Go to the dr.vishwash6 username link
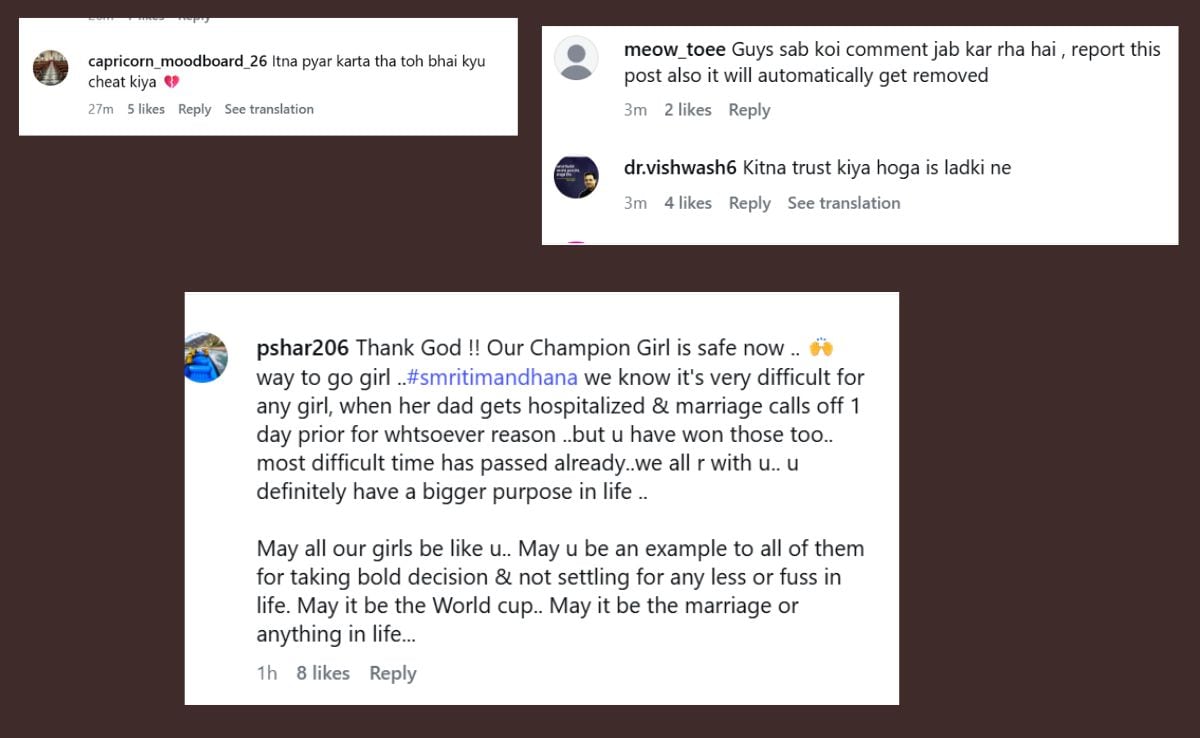The height and width of the screenshot is (738, 1200). tap(680, 168)
